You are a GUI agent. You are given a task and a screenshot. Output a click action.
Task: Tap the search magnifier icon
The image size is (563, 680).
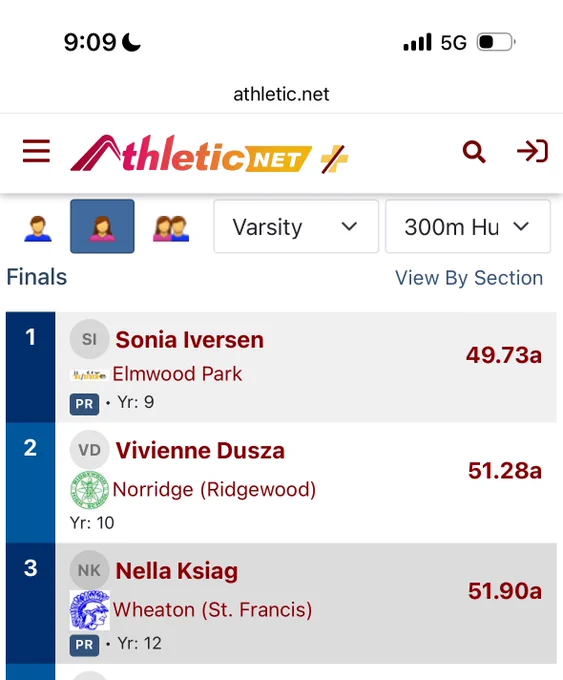click(x=474, y=152)
